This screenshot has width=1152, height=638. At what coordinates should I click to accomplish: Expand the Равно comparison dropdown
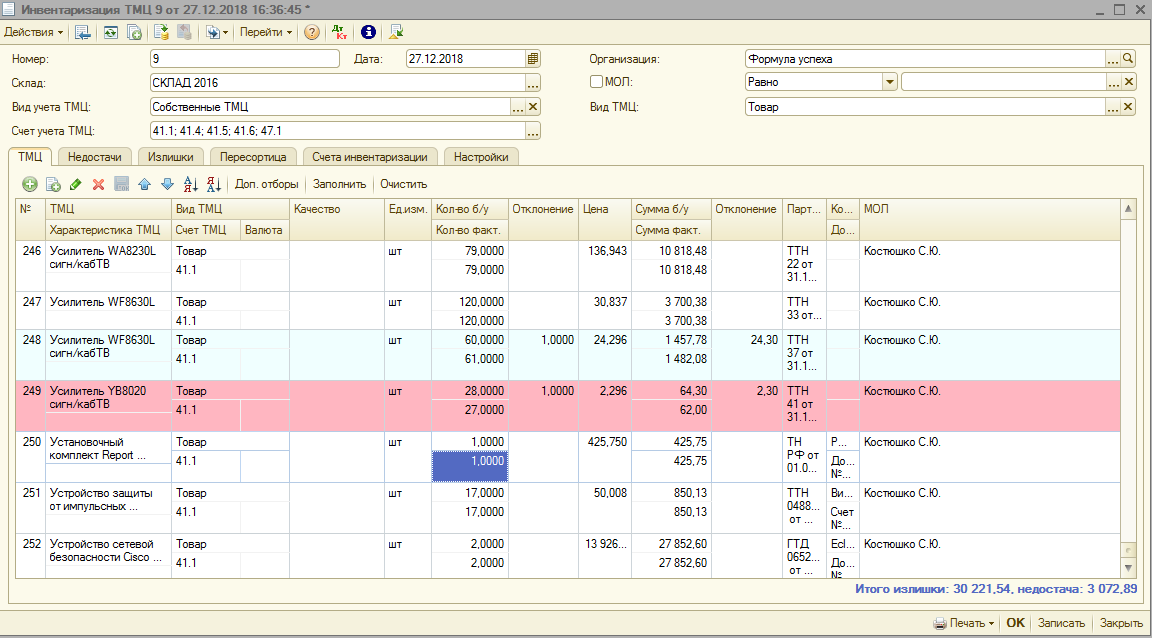[x=889, y=82]
